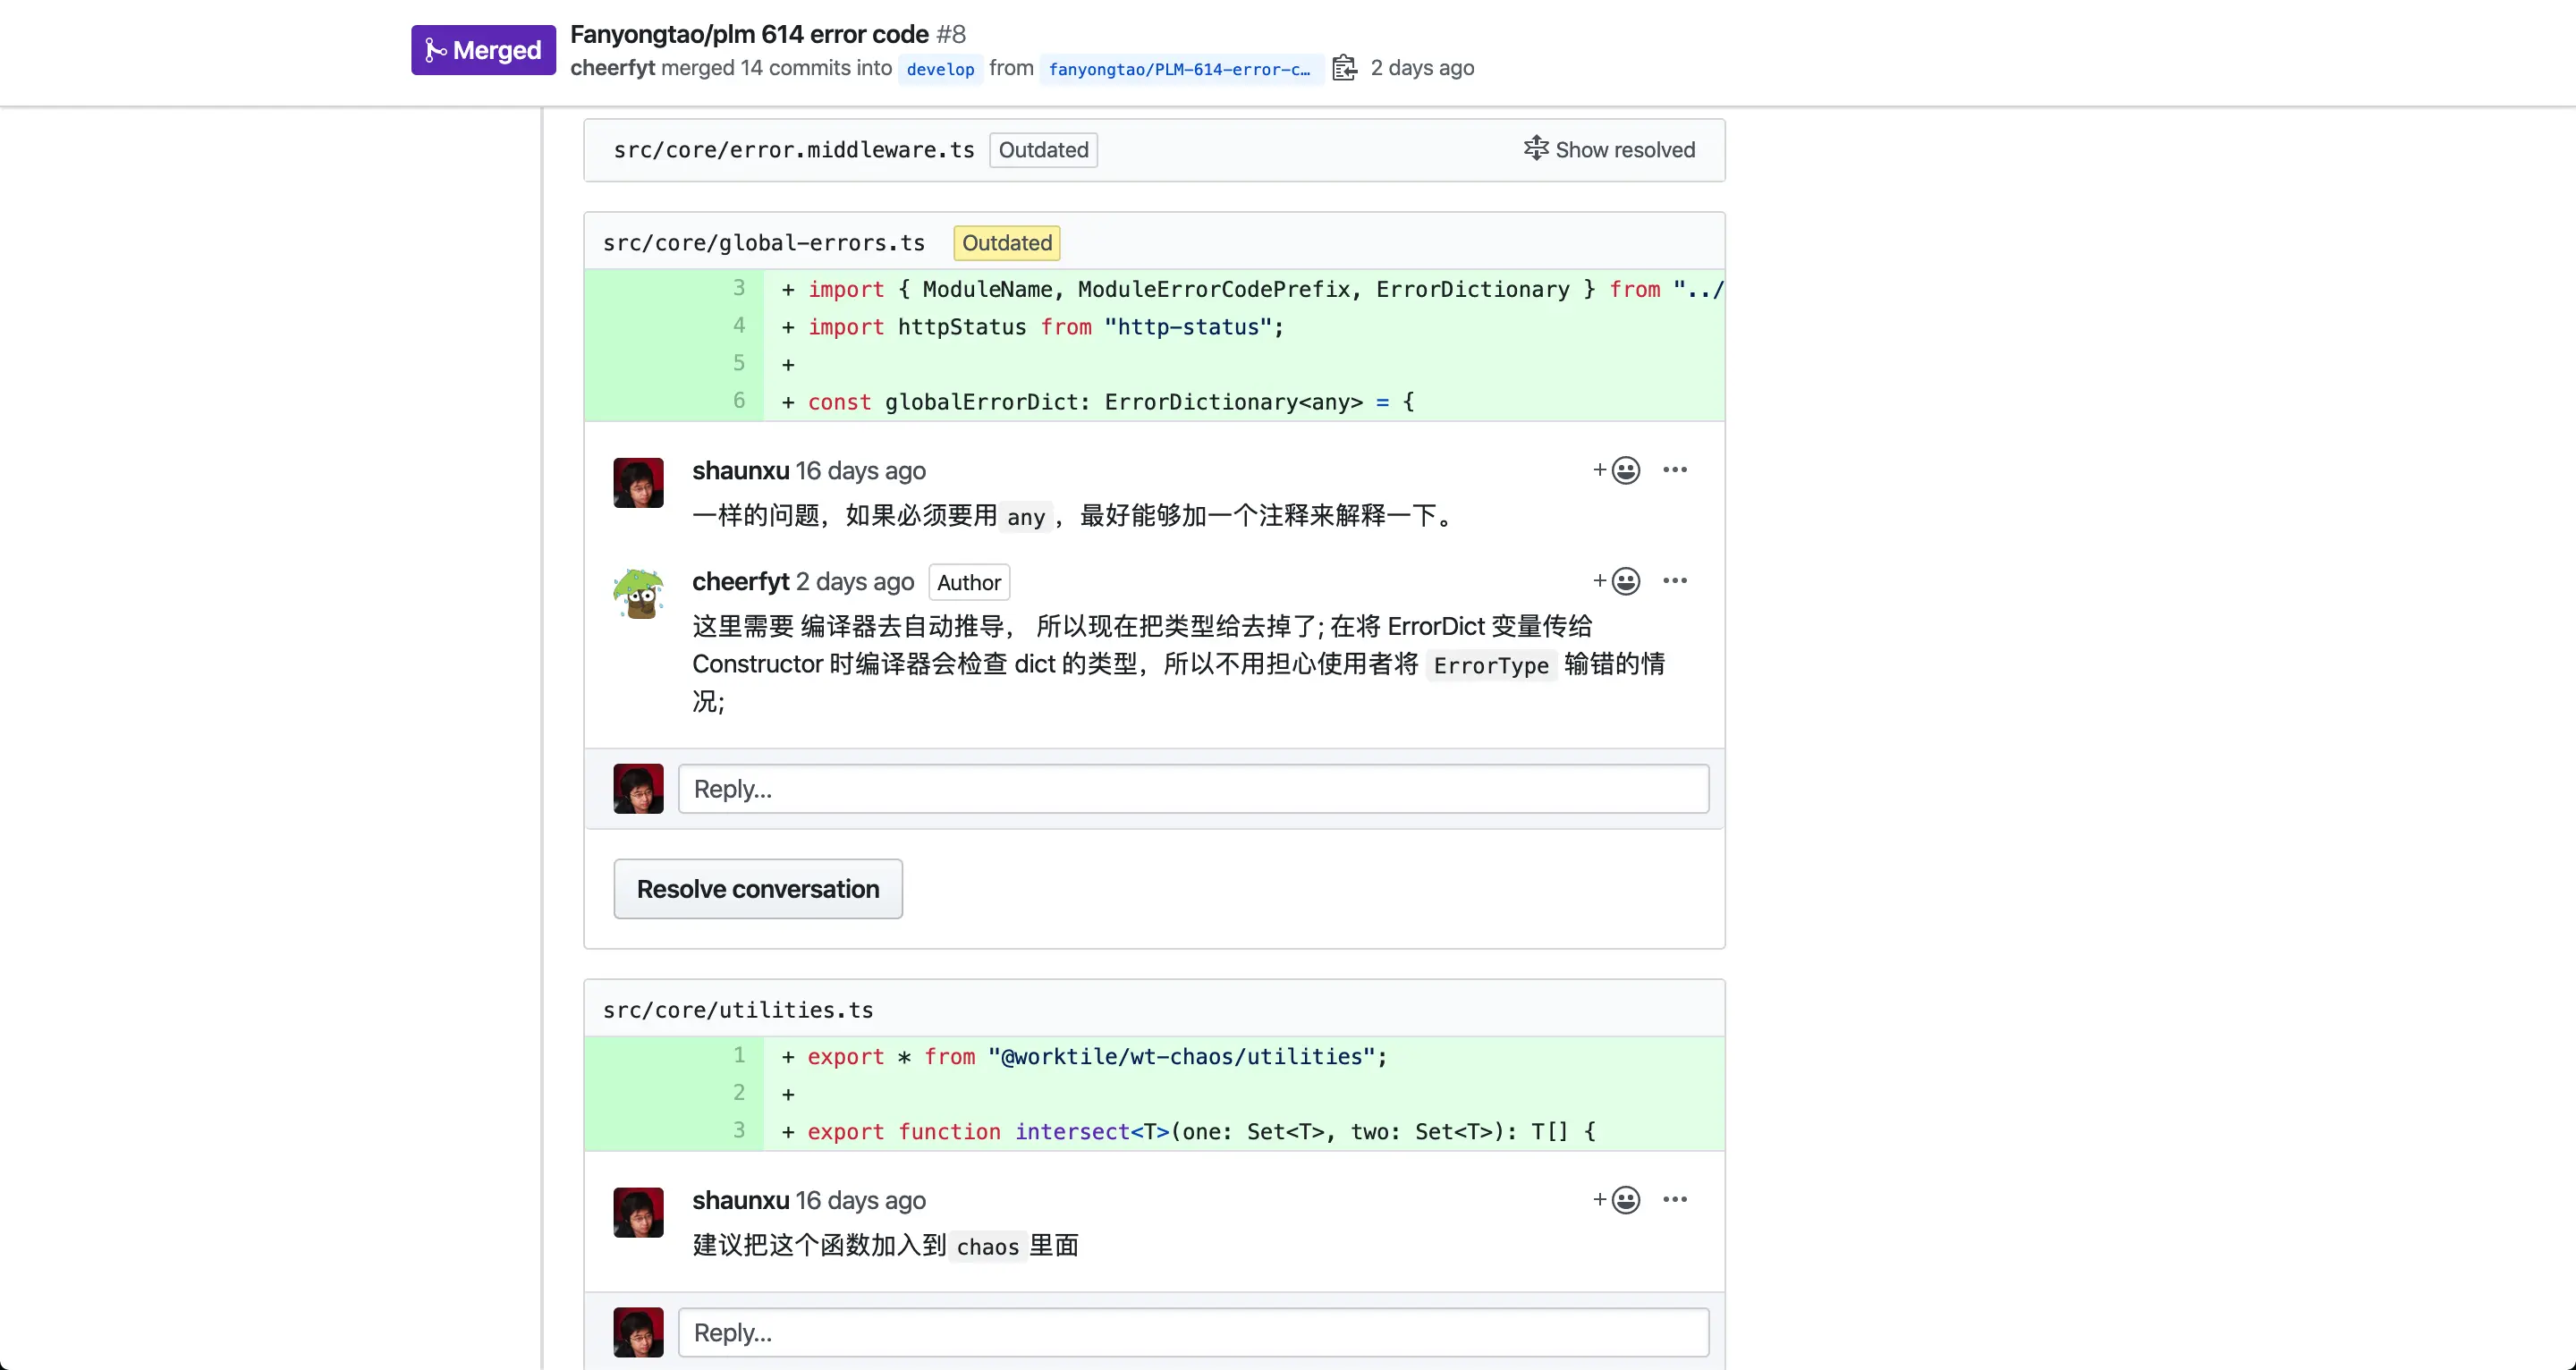Add reaction to shaunxu's any comment
The height and width of the screenshot is (1370, 2576).
coord(1616,470)
